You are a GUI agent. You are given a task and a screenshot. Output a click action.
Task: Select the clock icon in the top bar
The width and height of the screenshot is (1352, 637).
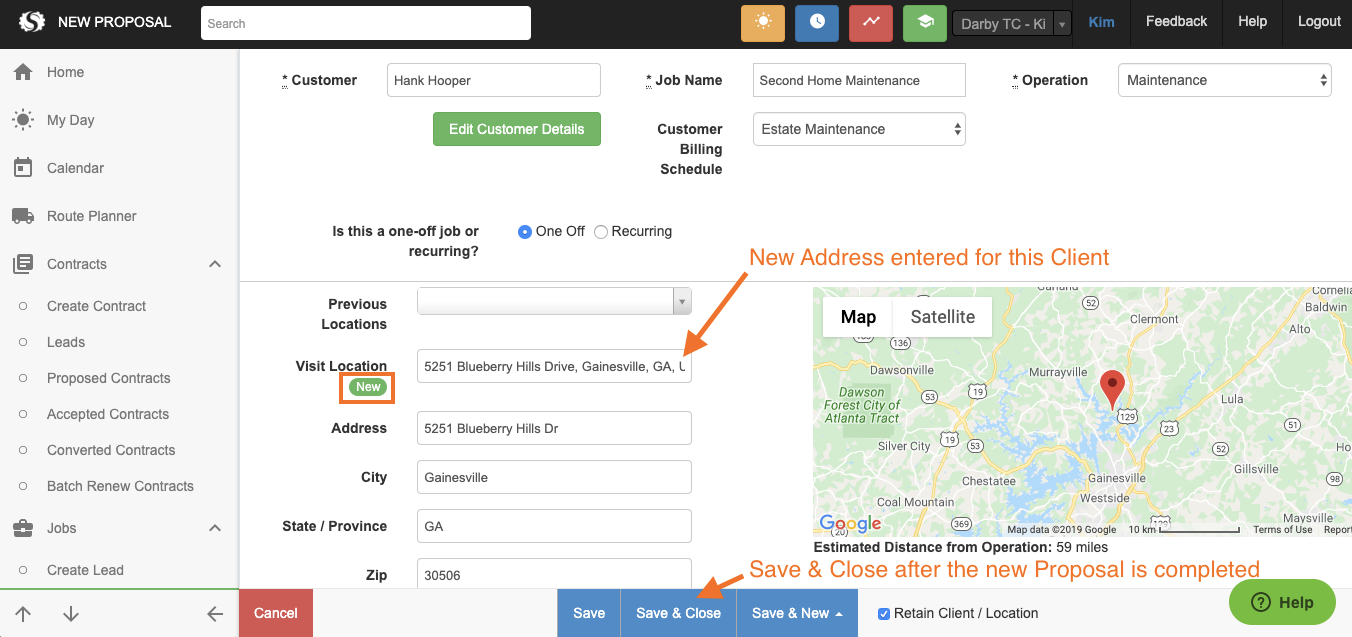click(x=817, y=21)
